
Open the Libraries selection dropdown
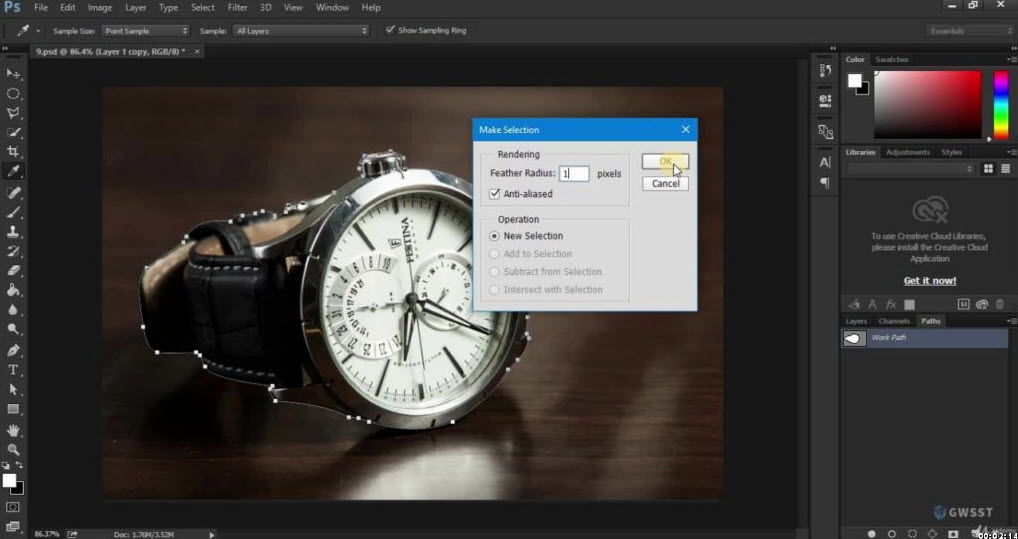(x=910, y=169)
